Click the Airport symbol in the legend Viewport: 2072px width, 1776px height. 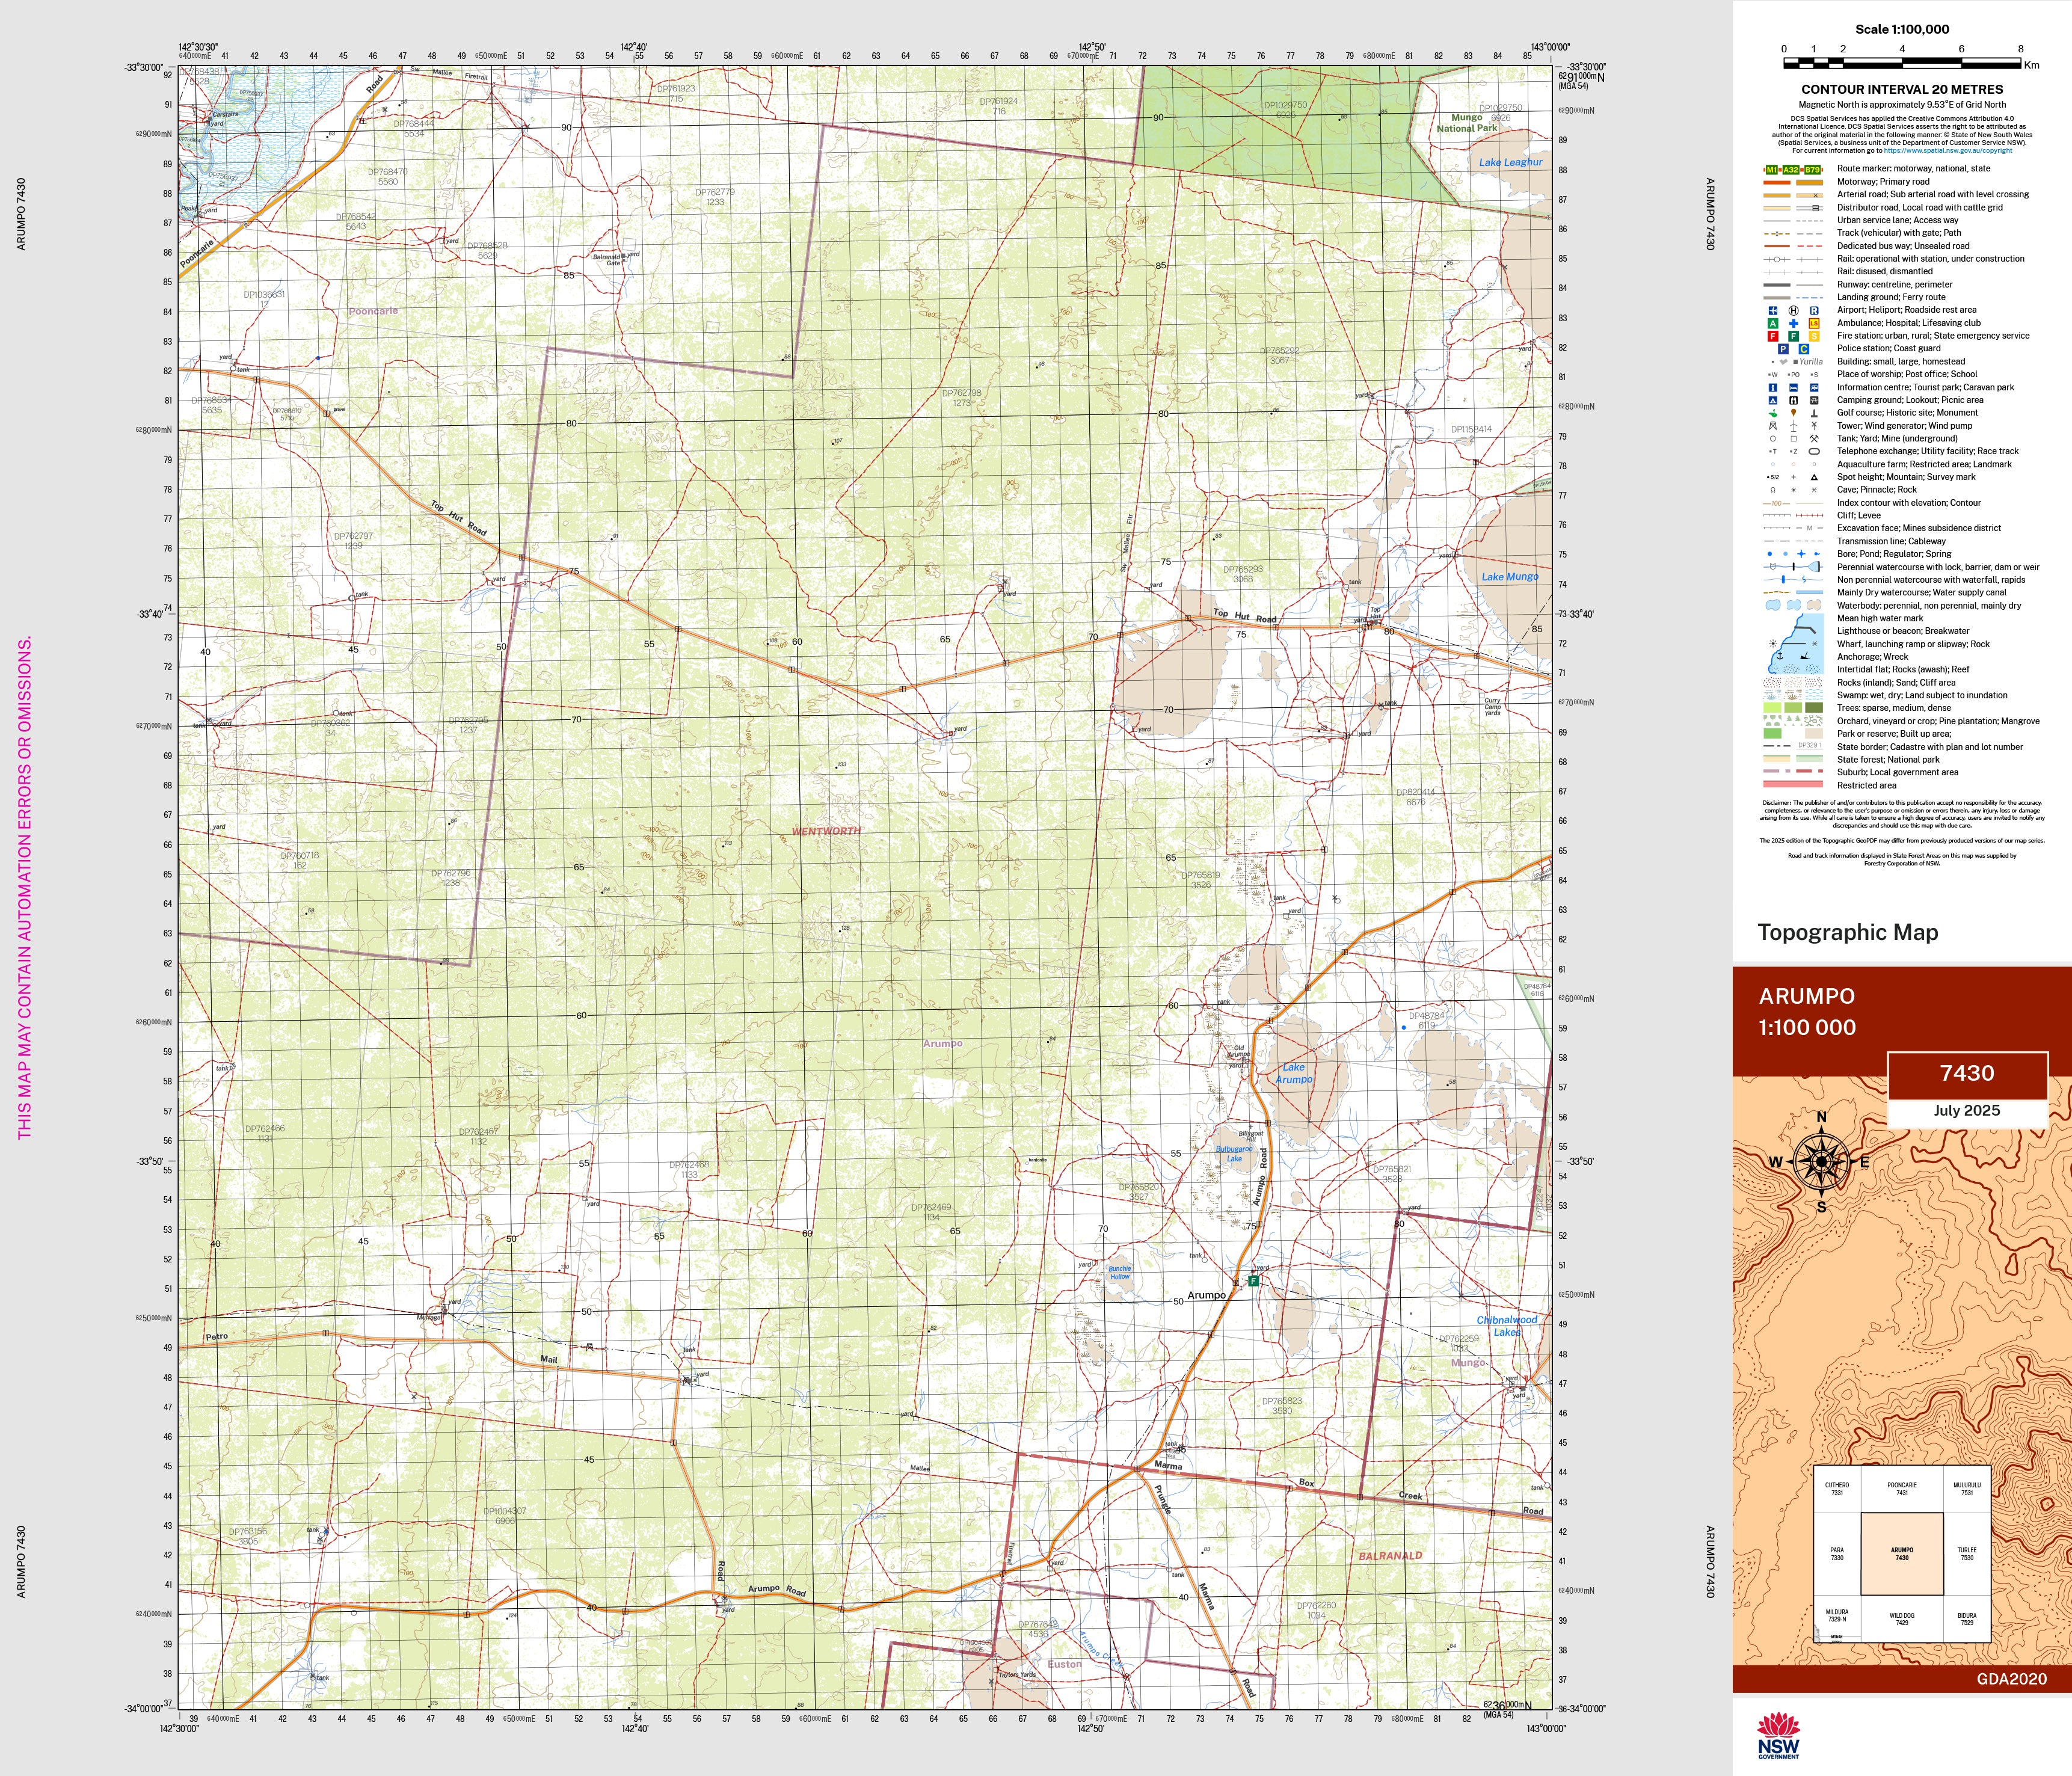(x=1773, y=310)
